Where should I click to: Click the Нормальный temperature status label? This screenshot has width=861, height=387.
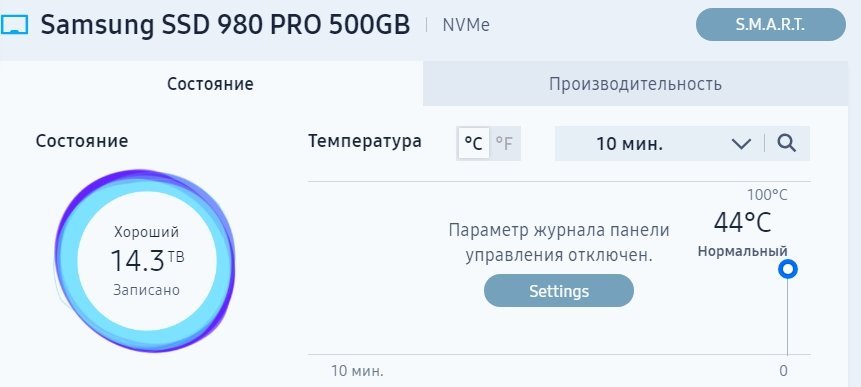(x=742, y=251)
